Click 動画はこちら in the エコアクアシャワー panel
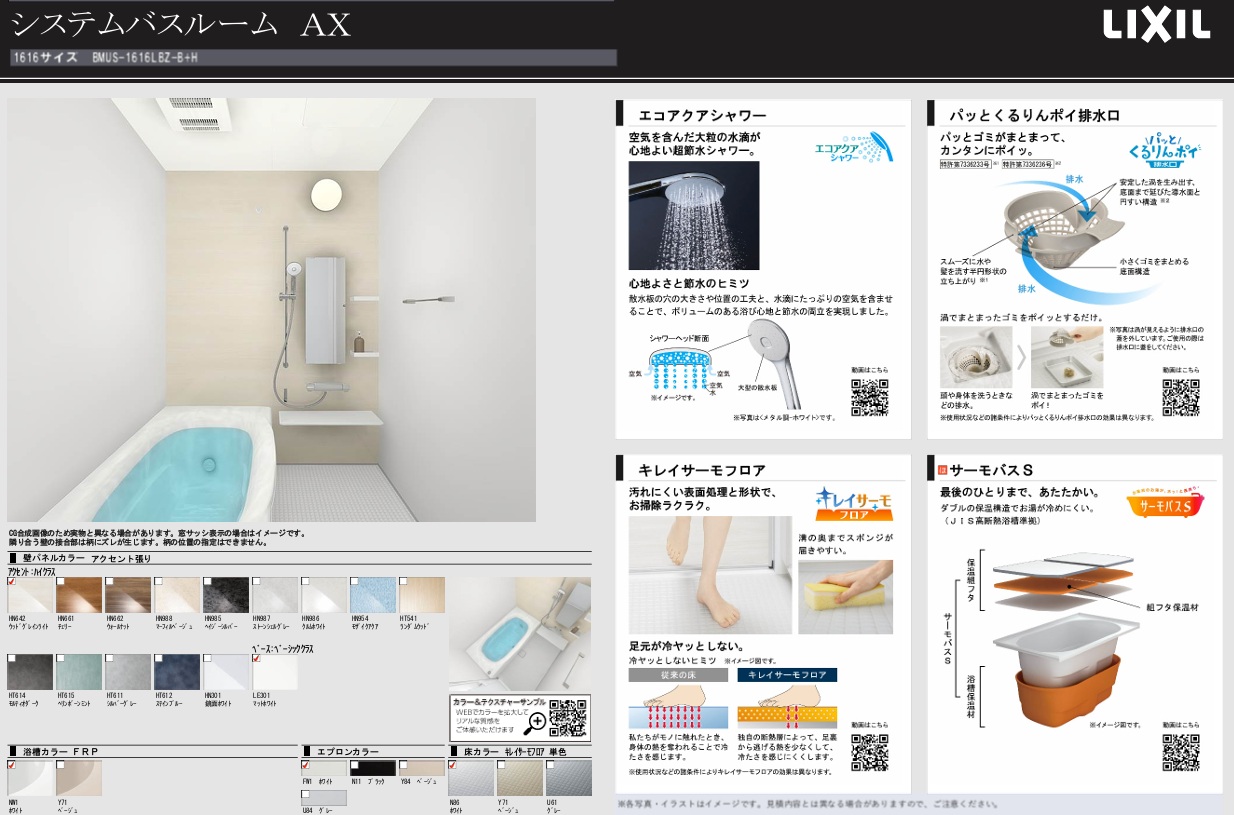This screenshot has height=815, width=1234. coord(869,370)
